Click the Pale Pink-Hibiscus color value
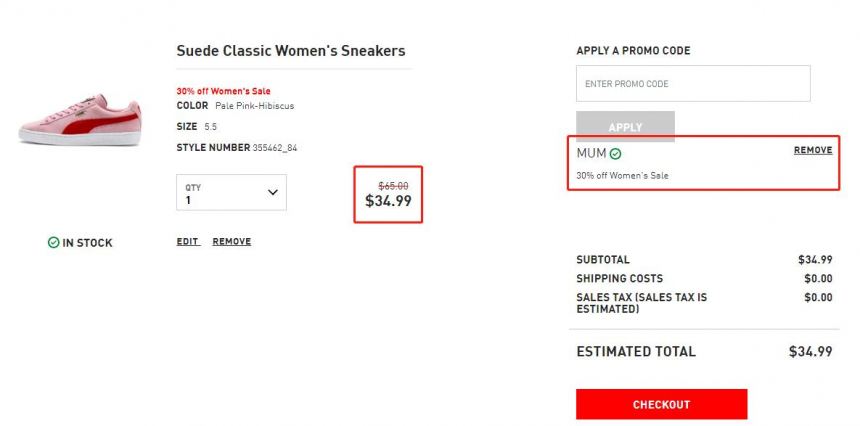 coord(254,106)
